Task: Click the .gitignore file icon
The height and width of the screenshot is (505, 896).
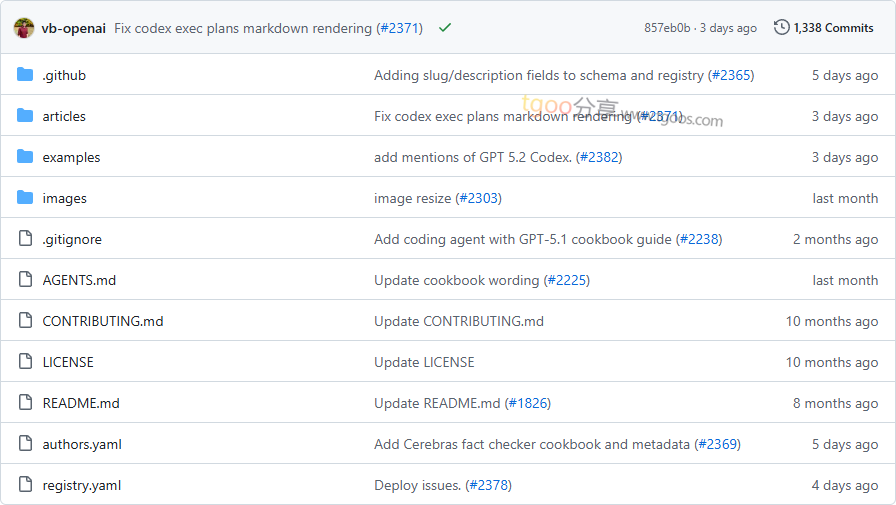Action: tap(25, 239)
